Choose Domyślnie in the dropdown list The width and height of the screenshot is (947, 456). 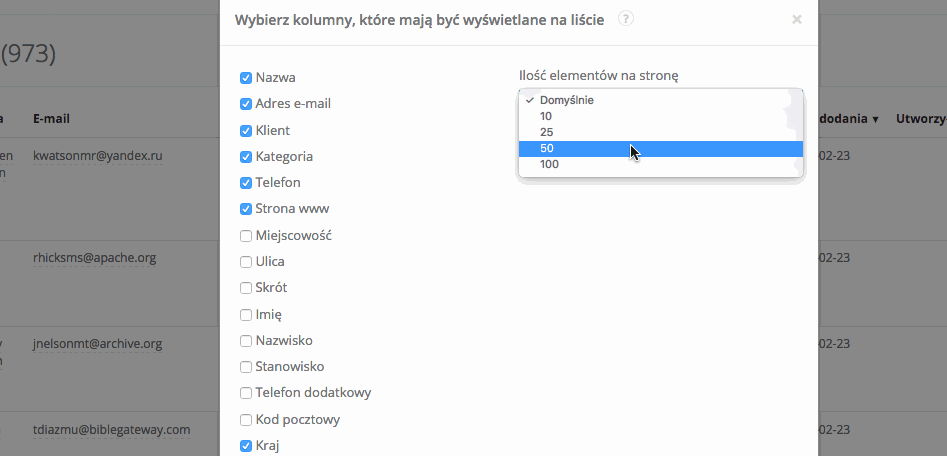566,100
